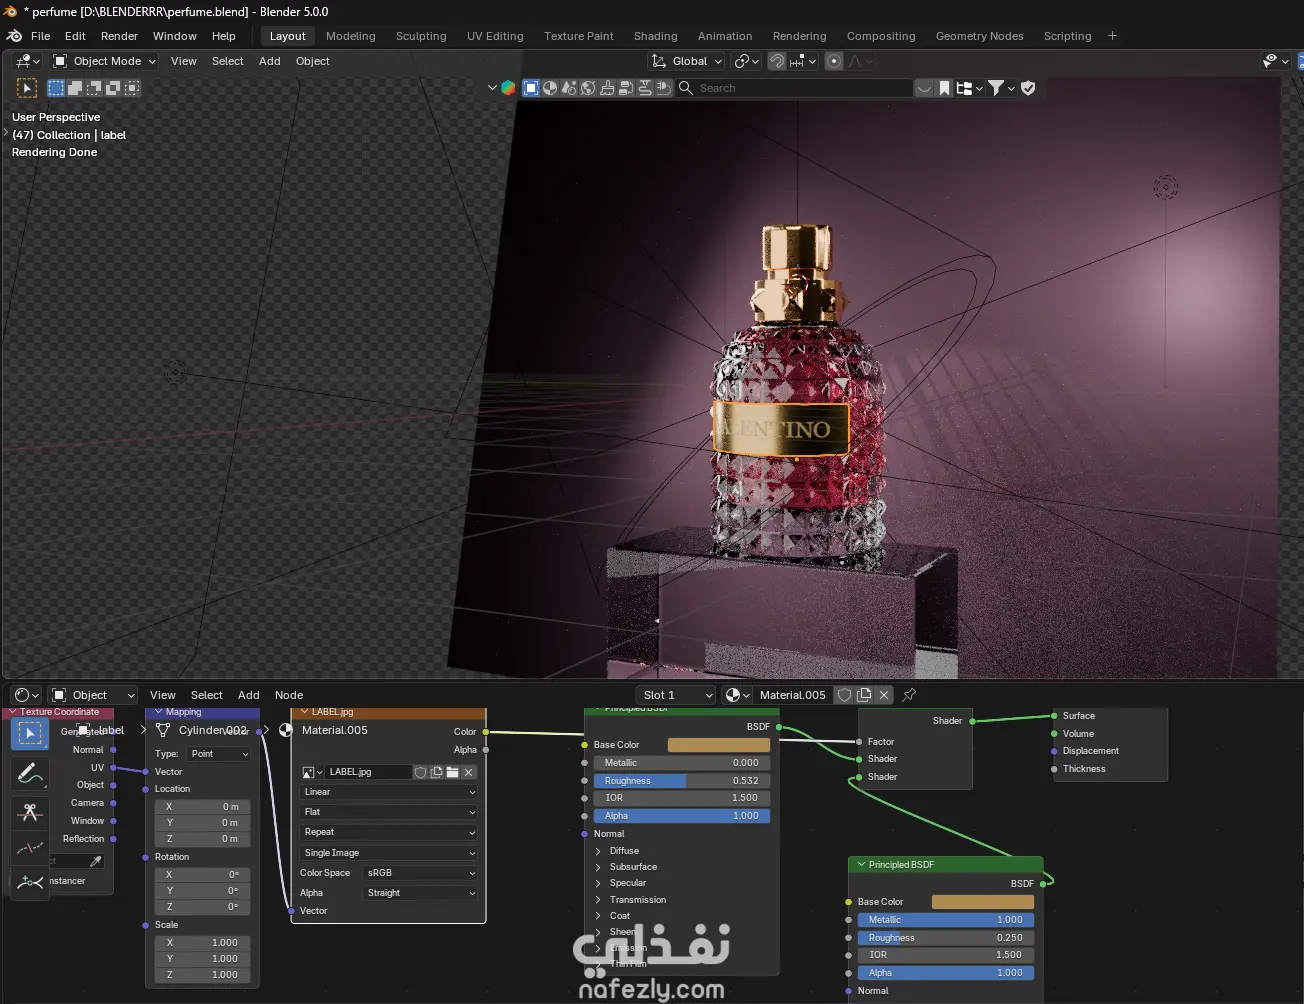Collapse the lower Principled BSDF node
This screenshot has width=1304, height=1004.
coord(861,864)
